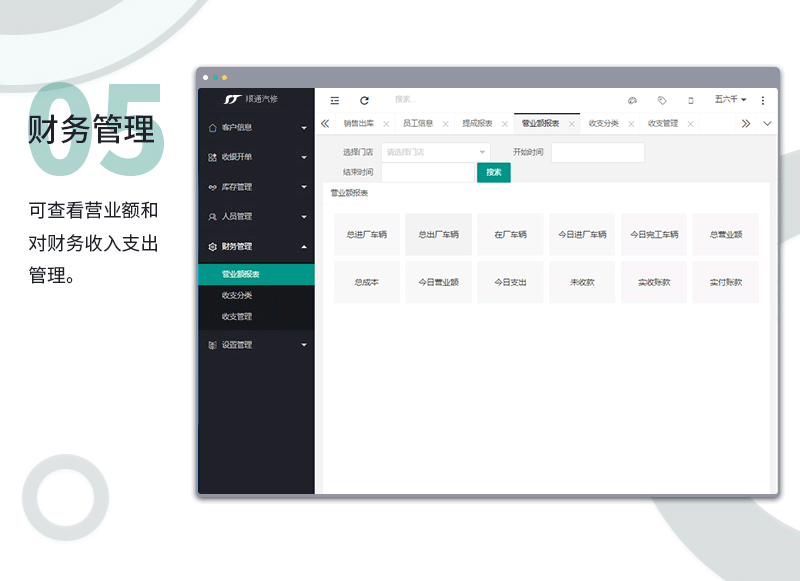Close the 销售出库 tab

point(386,124)
